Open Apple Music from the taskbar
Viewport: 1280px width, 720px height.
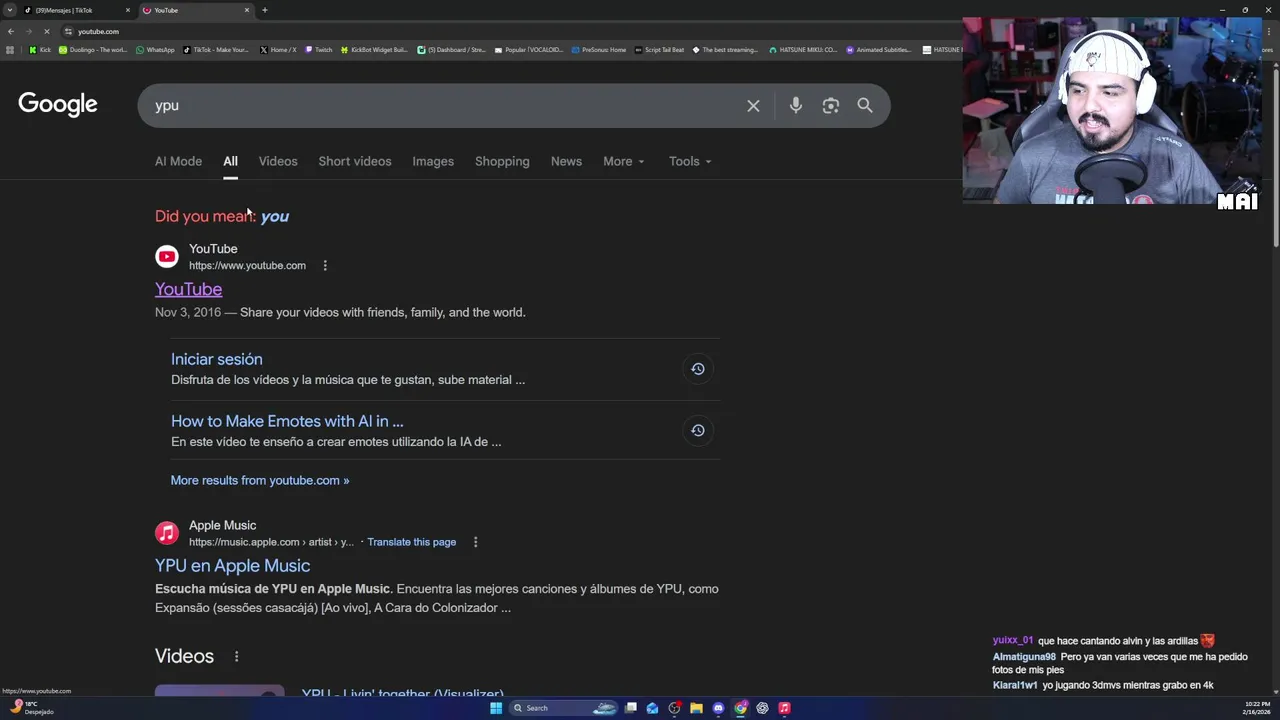click(x=785, y=708)
